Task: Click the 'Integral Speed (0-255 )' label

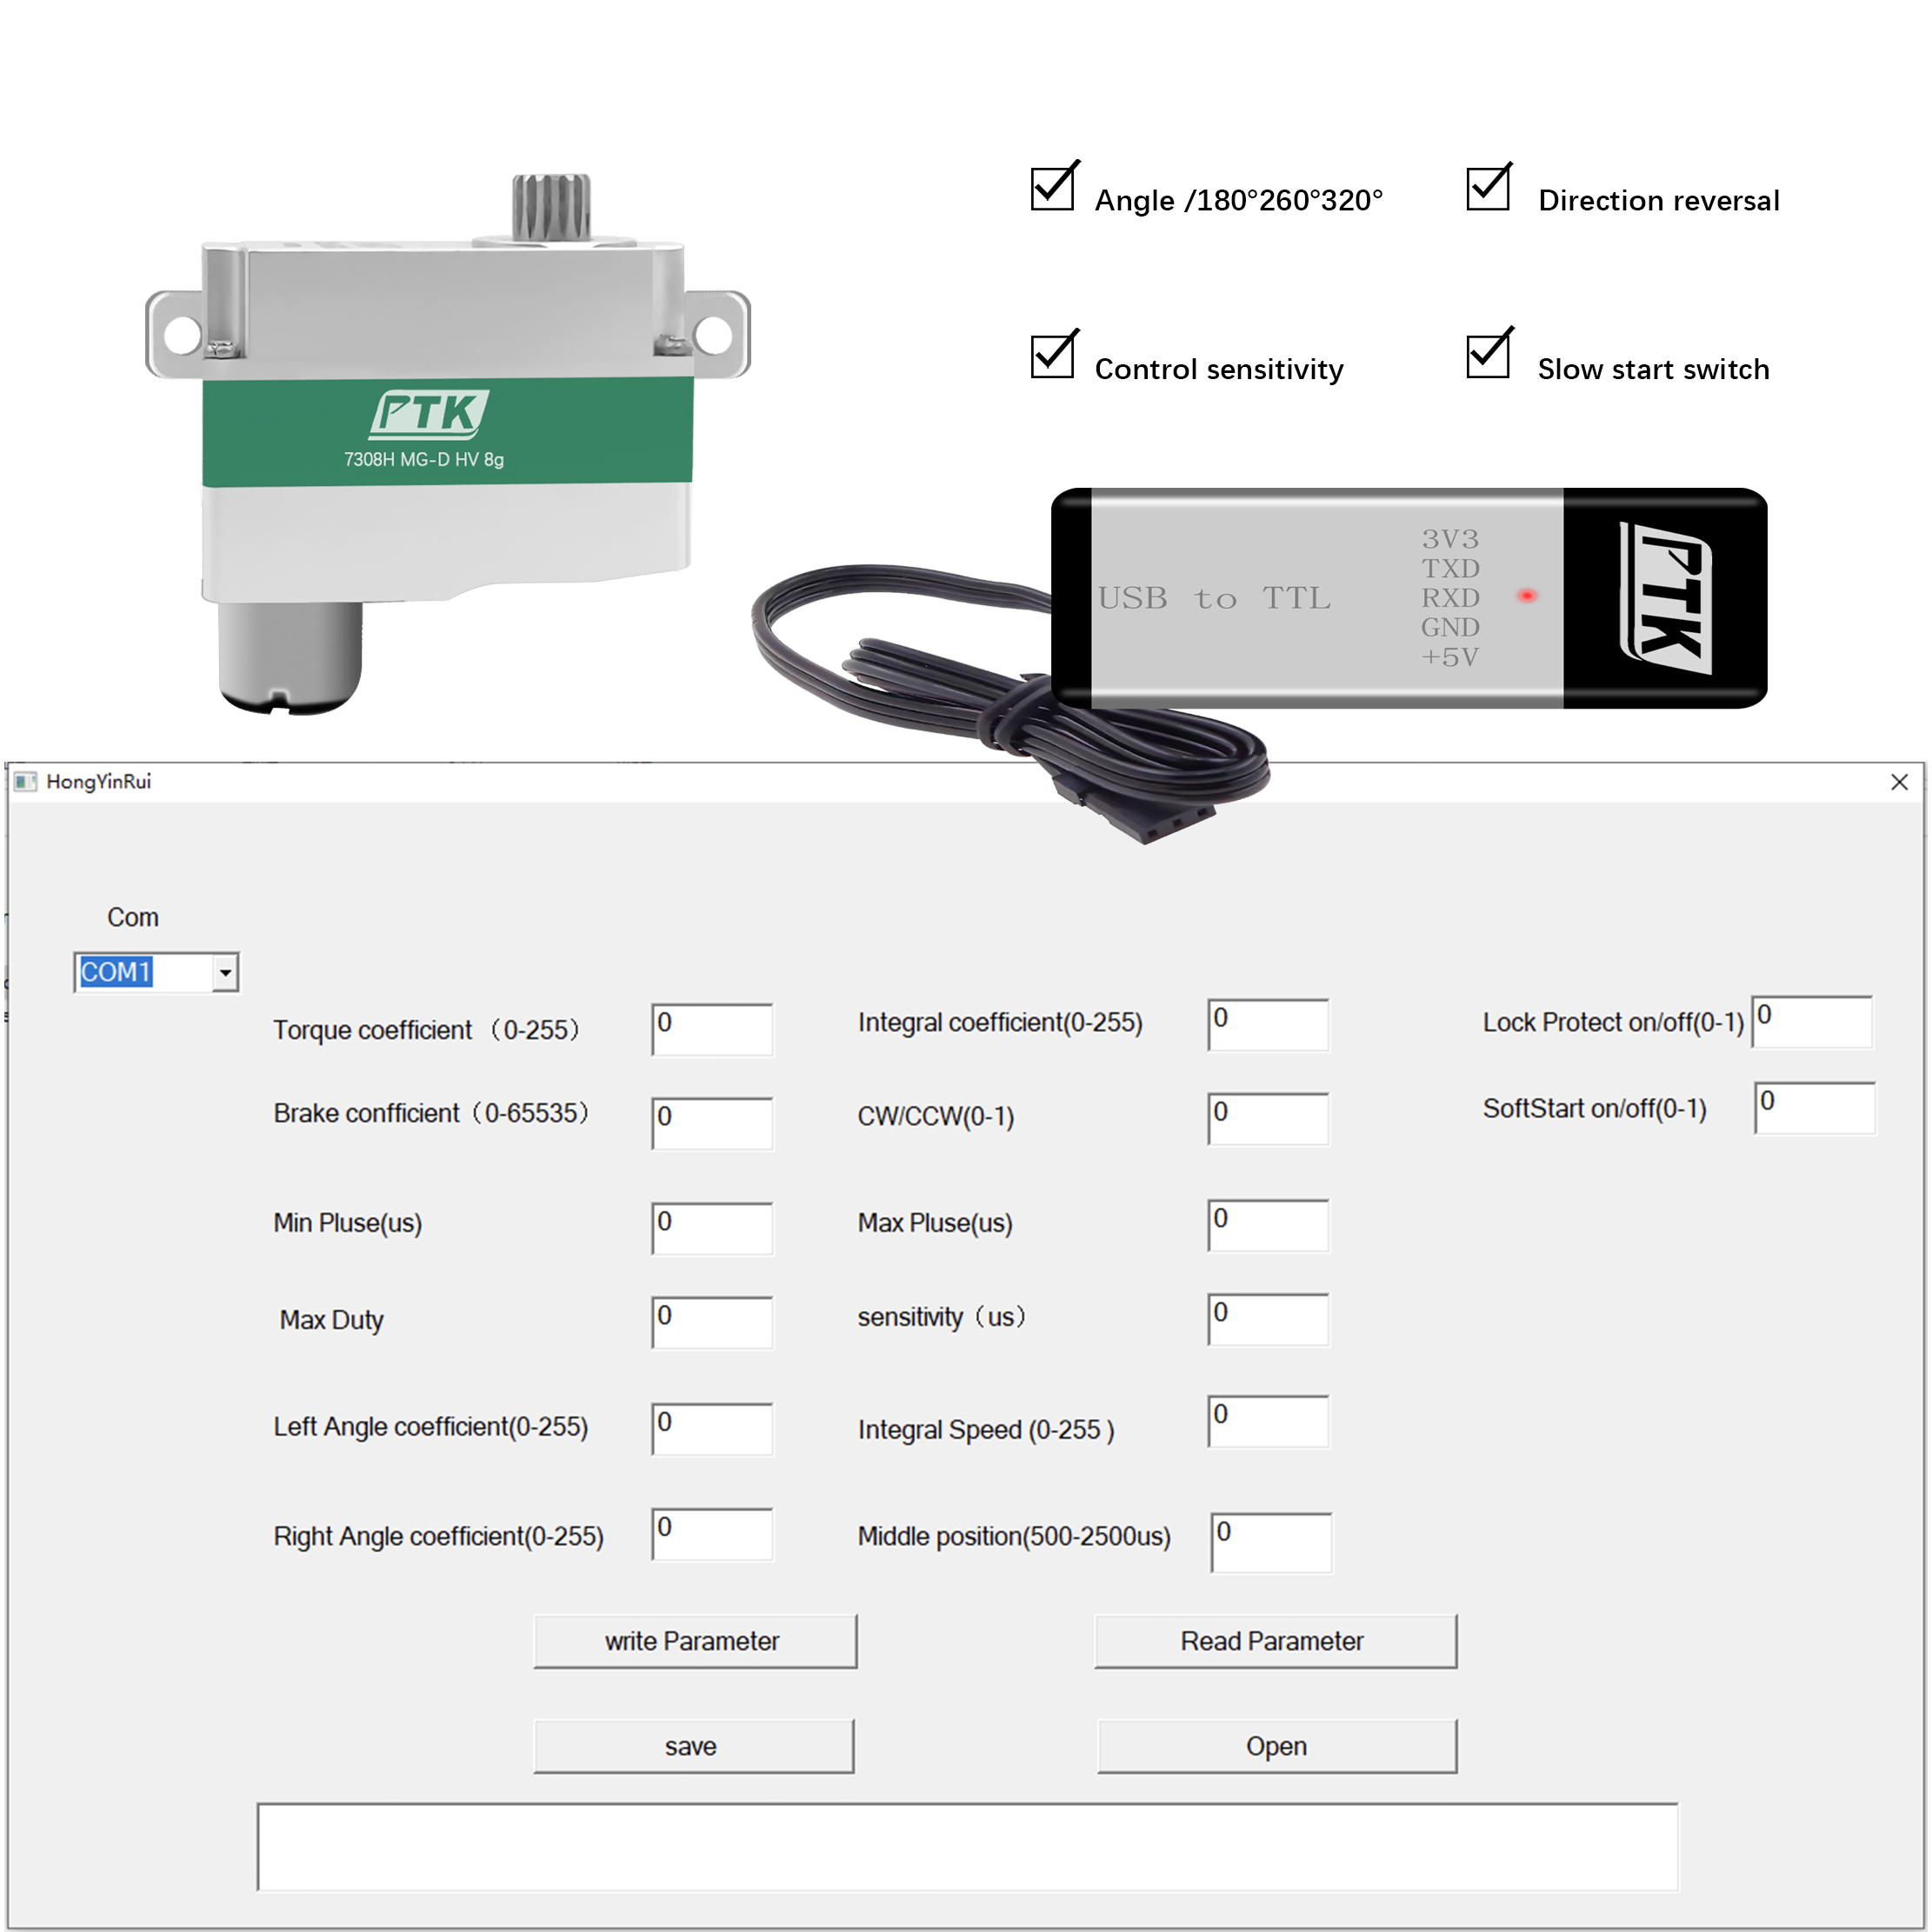Action: [986, 1430]
